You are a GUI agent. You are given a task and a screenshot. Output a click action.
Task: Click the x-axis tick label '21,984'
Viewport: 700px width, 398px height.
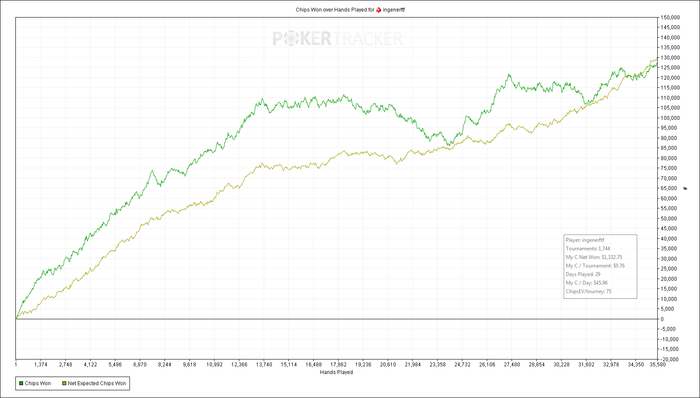point(413,365)
